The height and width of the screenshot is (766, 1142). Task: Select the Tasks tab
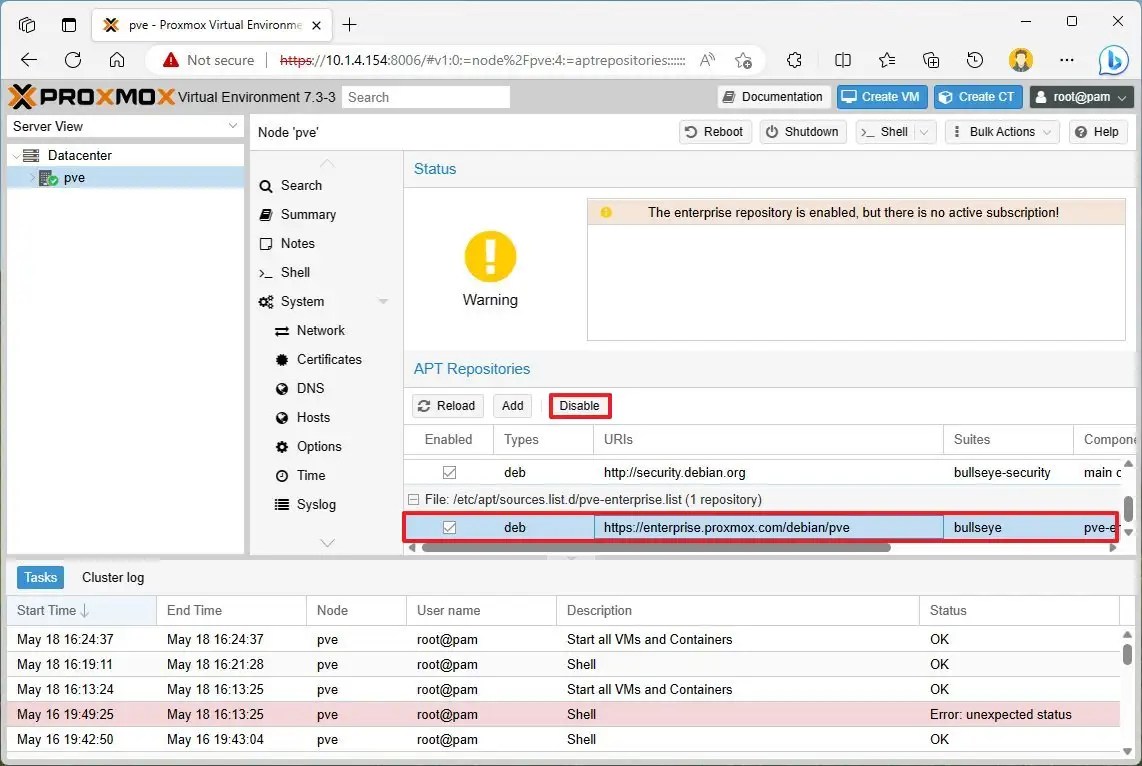(x=39, y=577)
